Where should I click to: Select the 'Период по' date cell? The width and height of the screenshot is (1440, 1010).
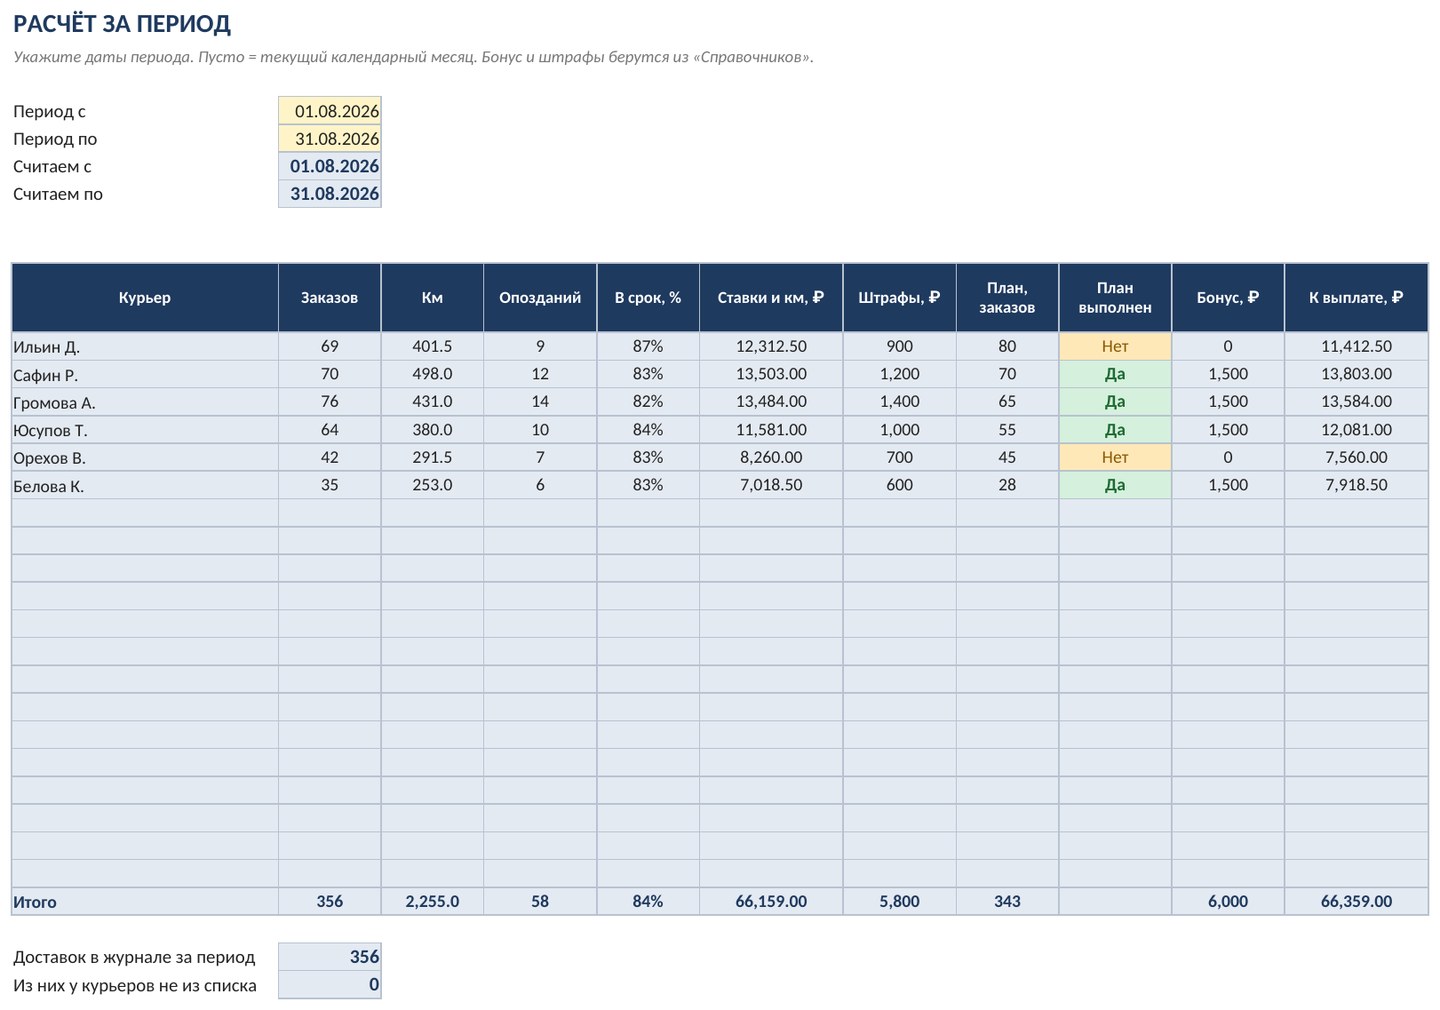(x=330, y=139)
